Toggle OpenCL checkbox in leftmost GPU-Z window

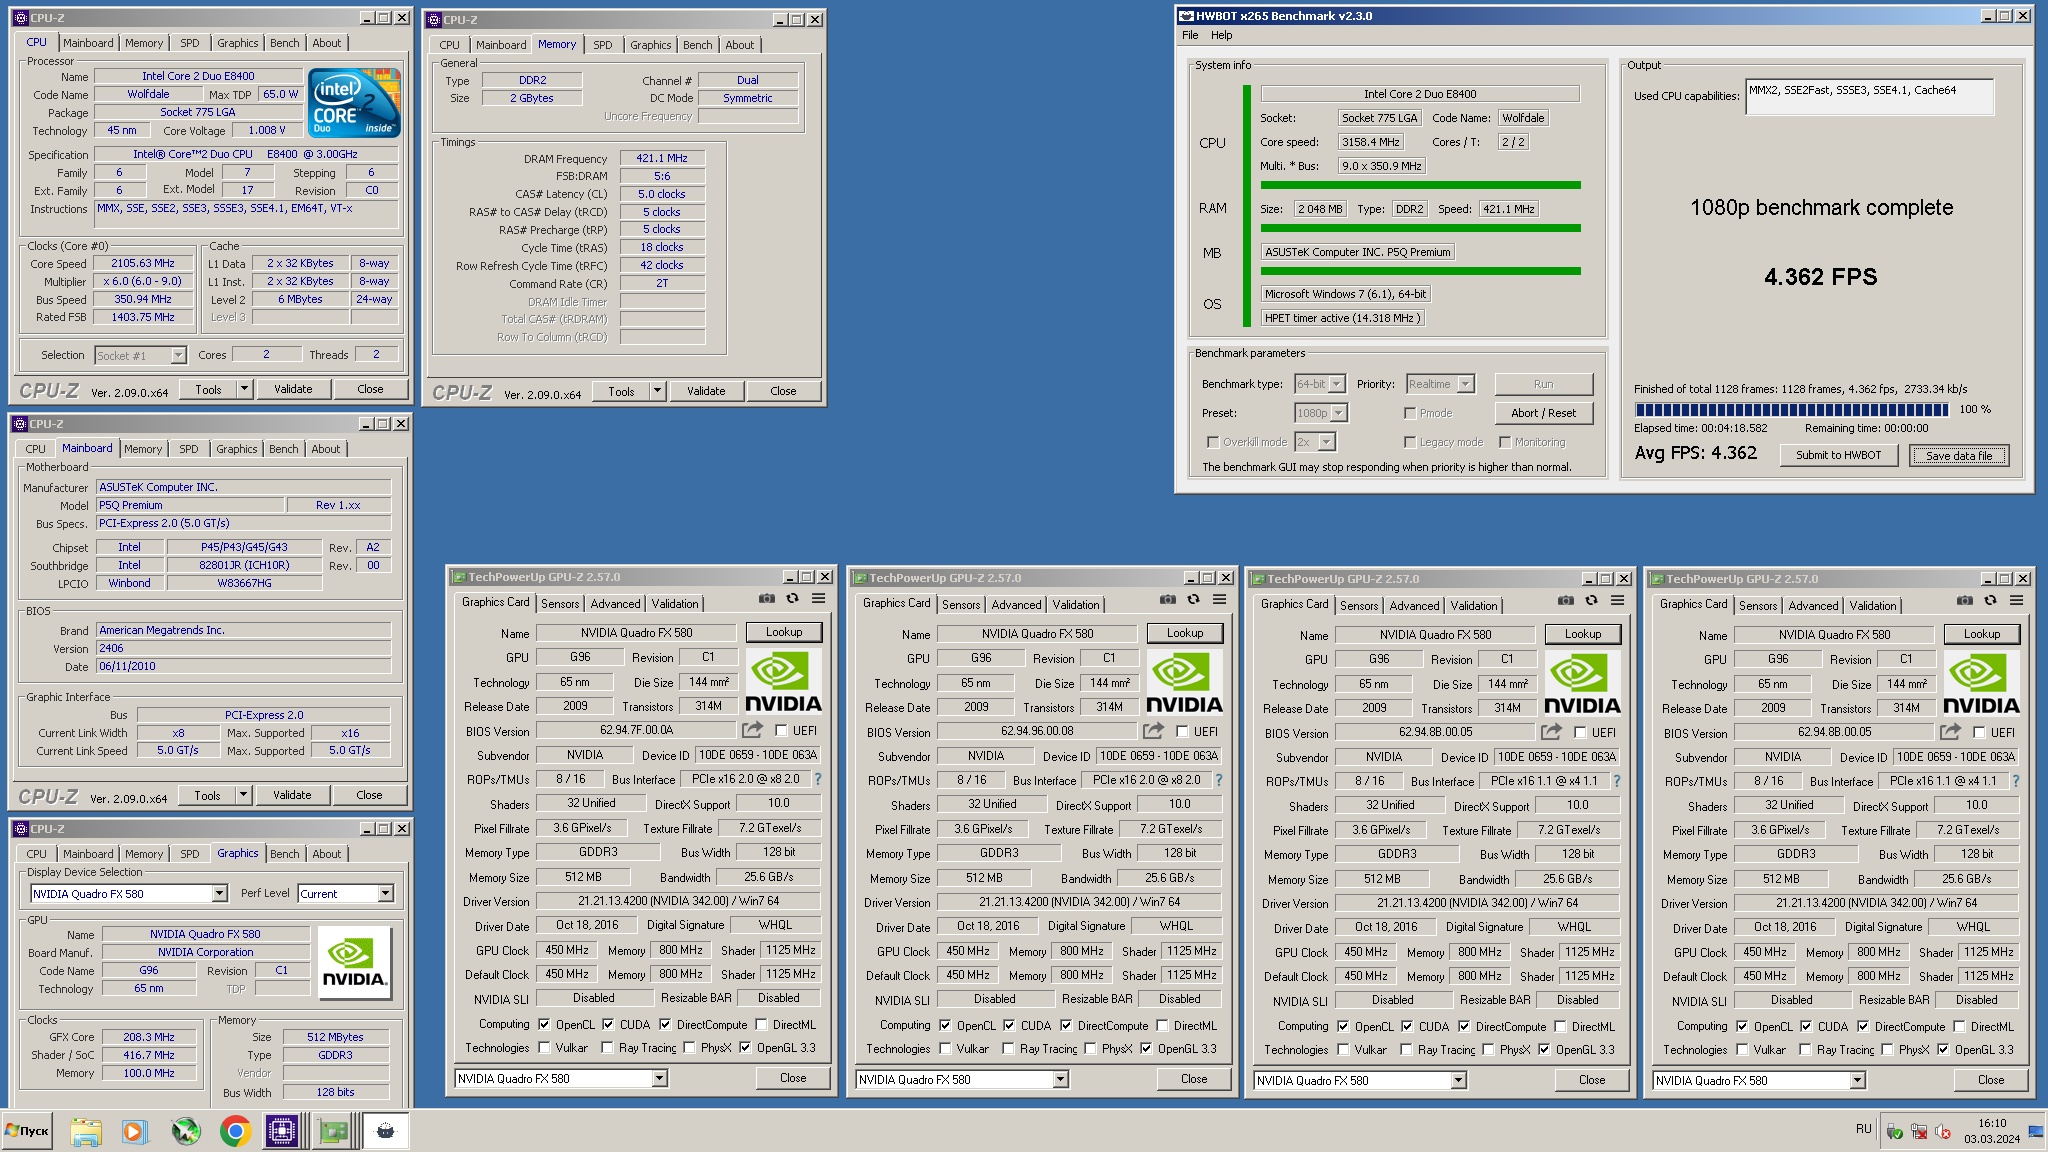[544, 1024]
